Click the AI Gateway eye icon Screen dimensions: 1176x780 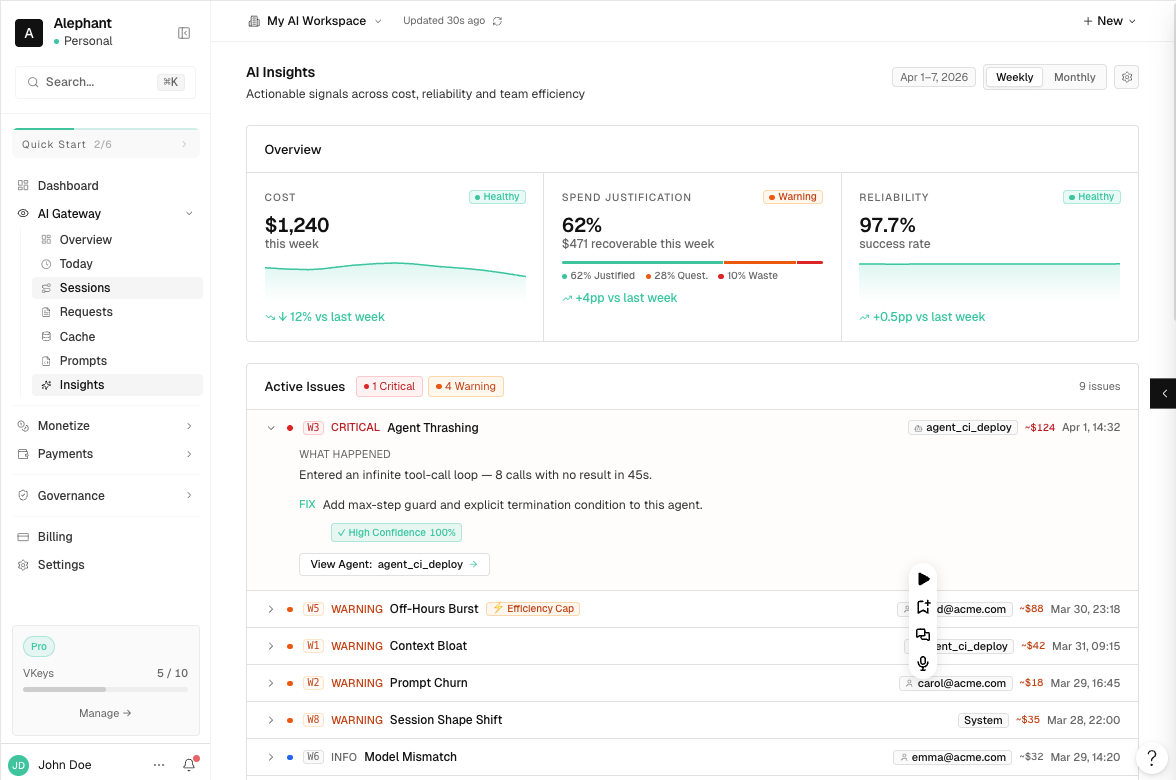(23, 214)
